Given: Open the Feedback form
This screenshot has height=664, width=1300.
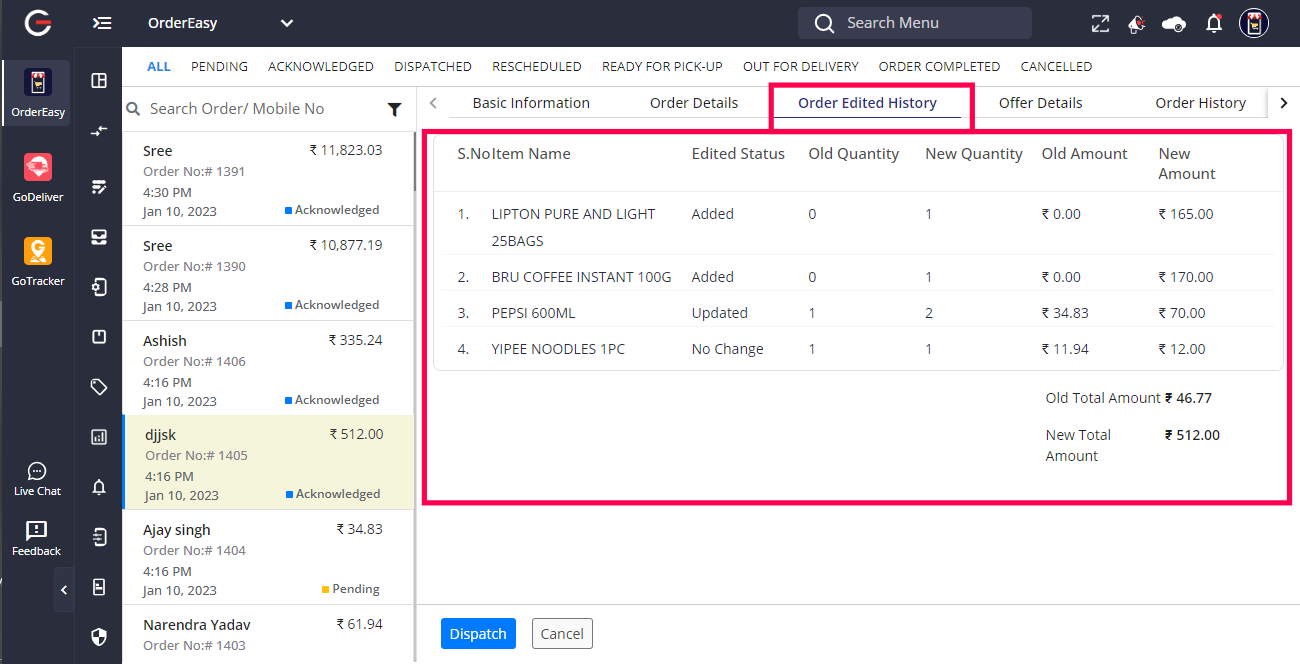Looking at the screenshot, I should coord(37,539).
